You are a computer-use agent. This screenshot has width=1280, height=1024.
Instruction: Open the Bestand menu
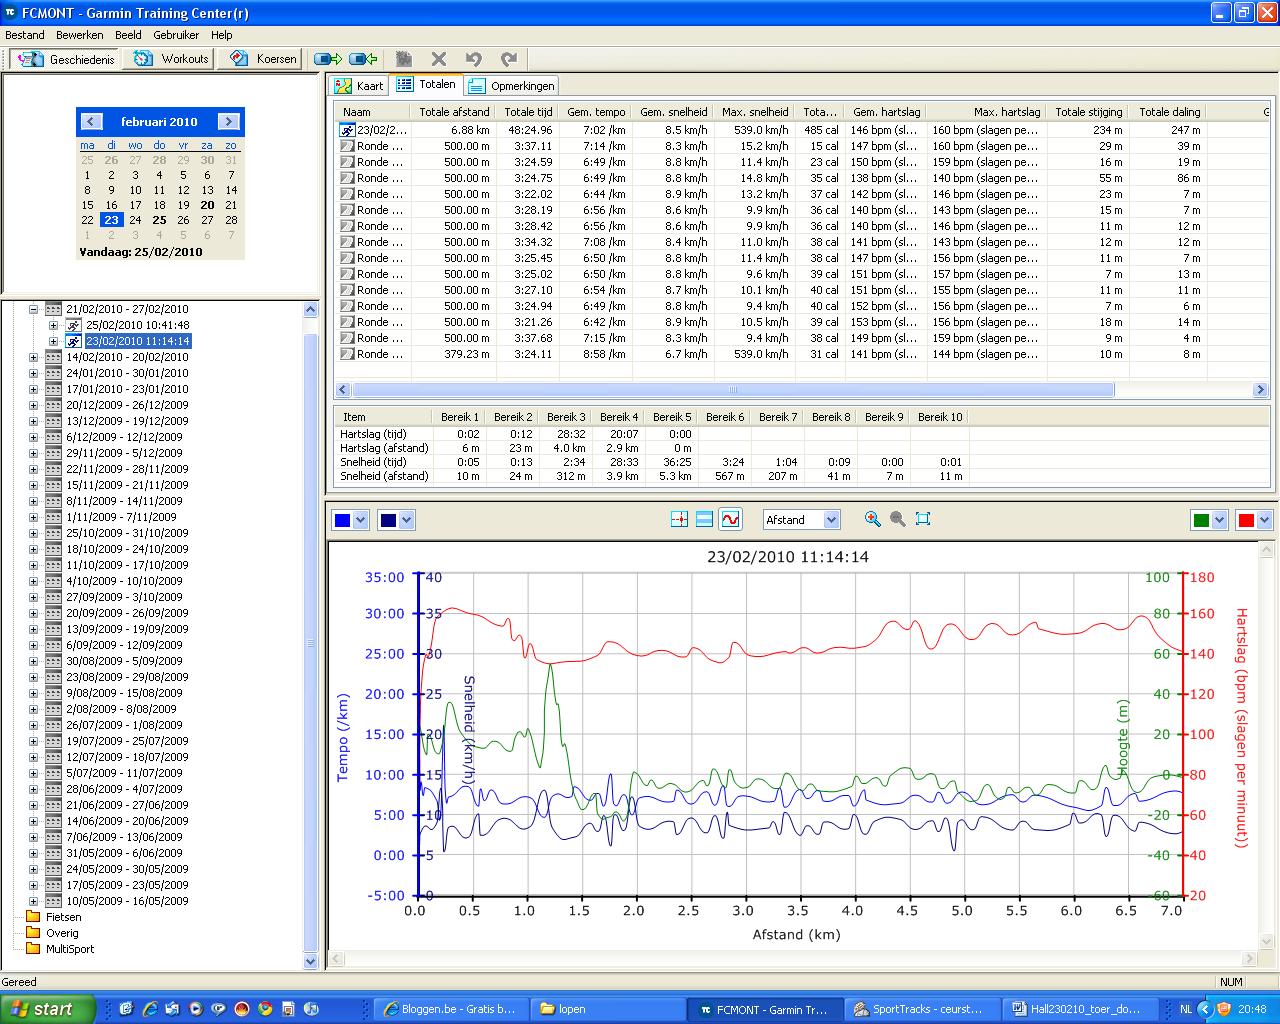(x=25, y=35)
